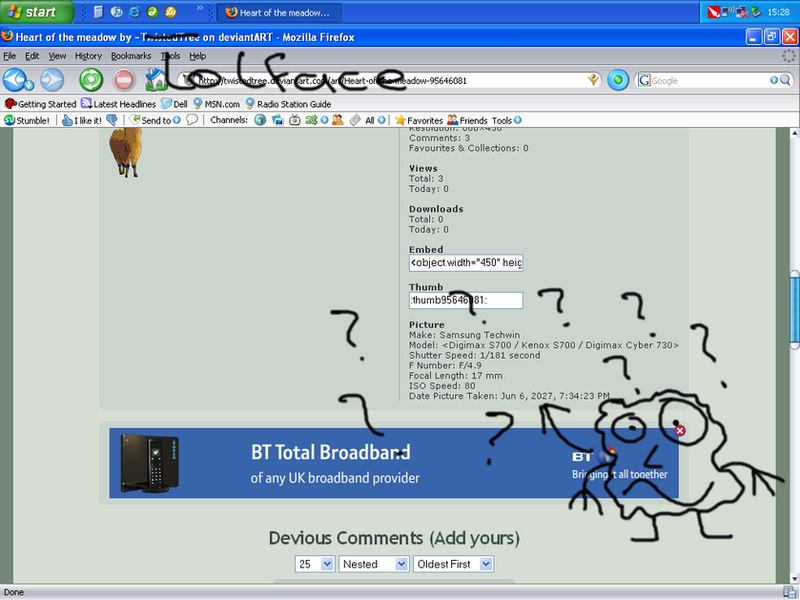Open the Back history dropdown arrow
Viewport: 800px width, 600px height.
click(29, 84)
